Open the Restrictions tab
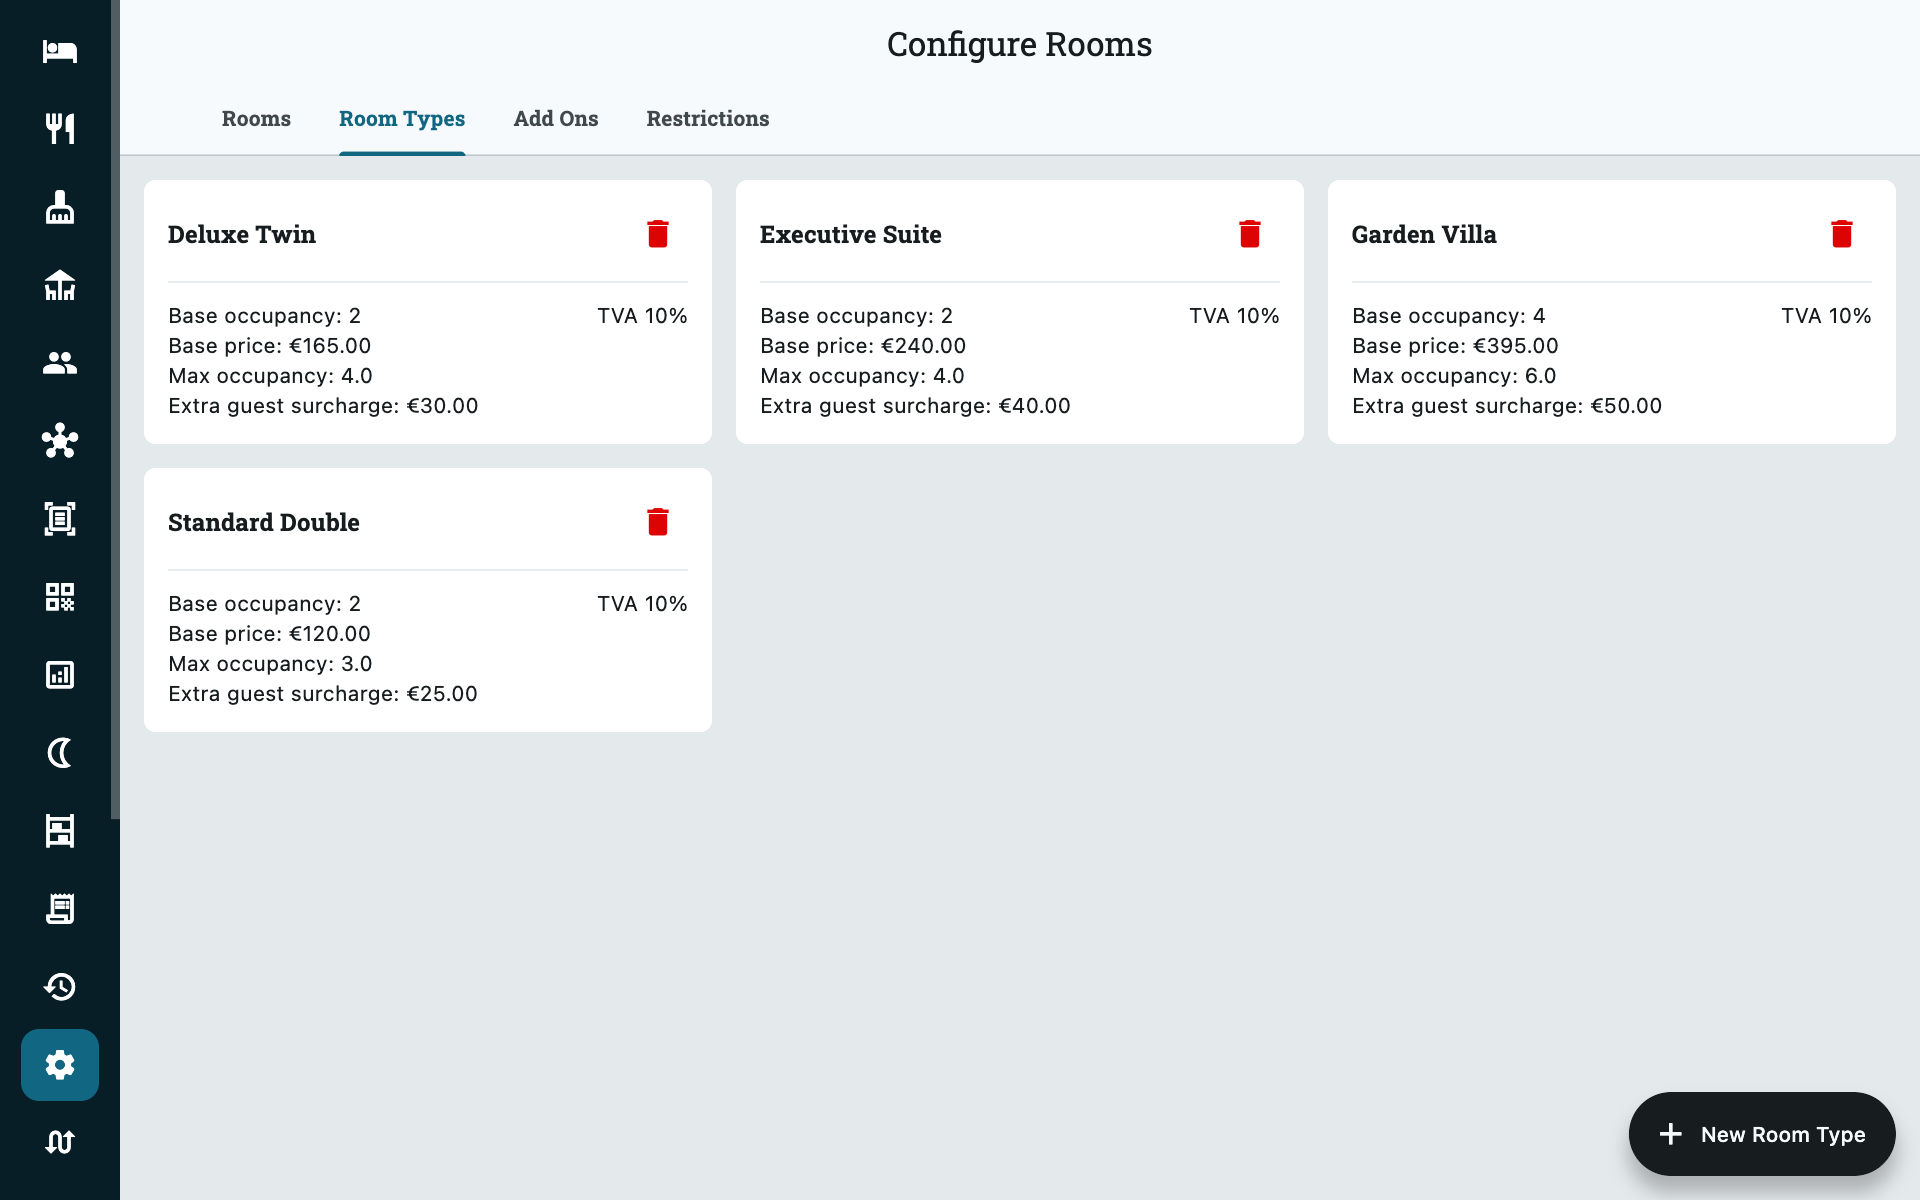The image size is (1920, 1200). pyautogui.click(x=708, y=119)
